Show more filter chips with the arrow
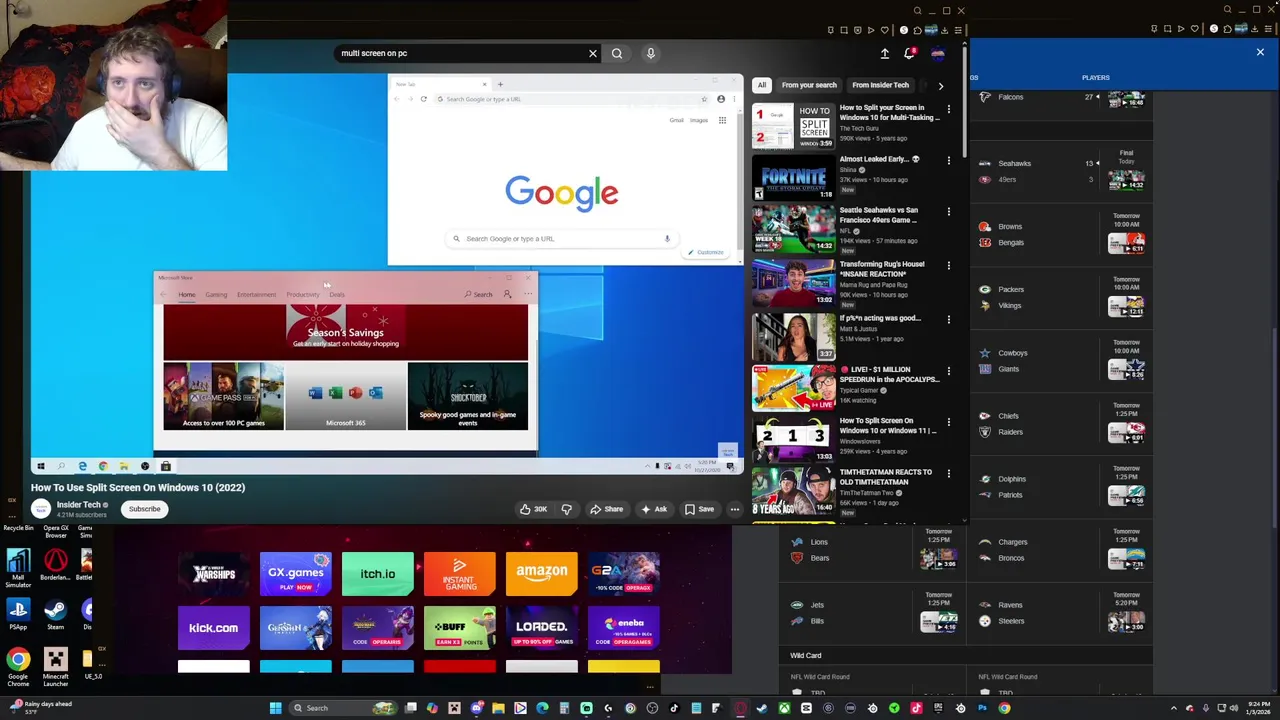The width and height of the screenshot is (1280, 720). [940, 85]
